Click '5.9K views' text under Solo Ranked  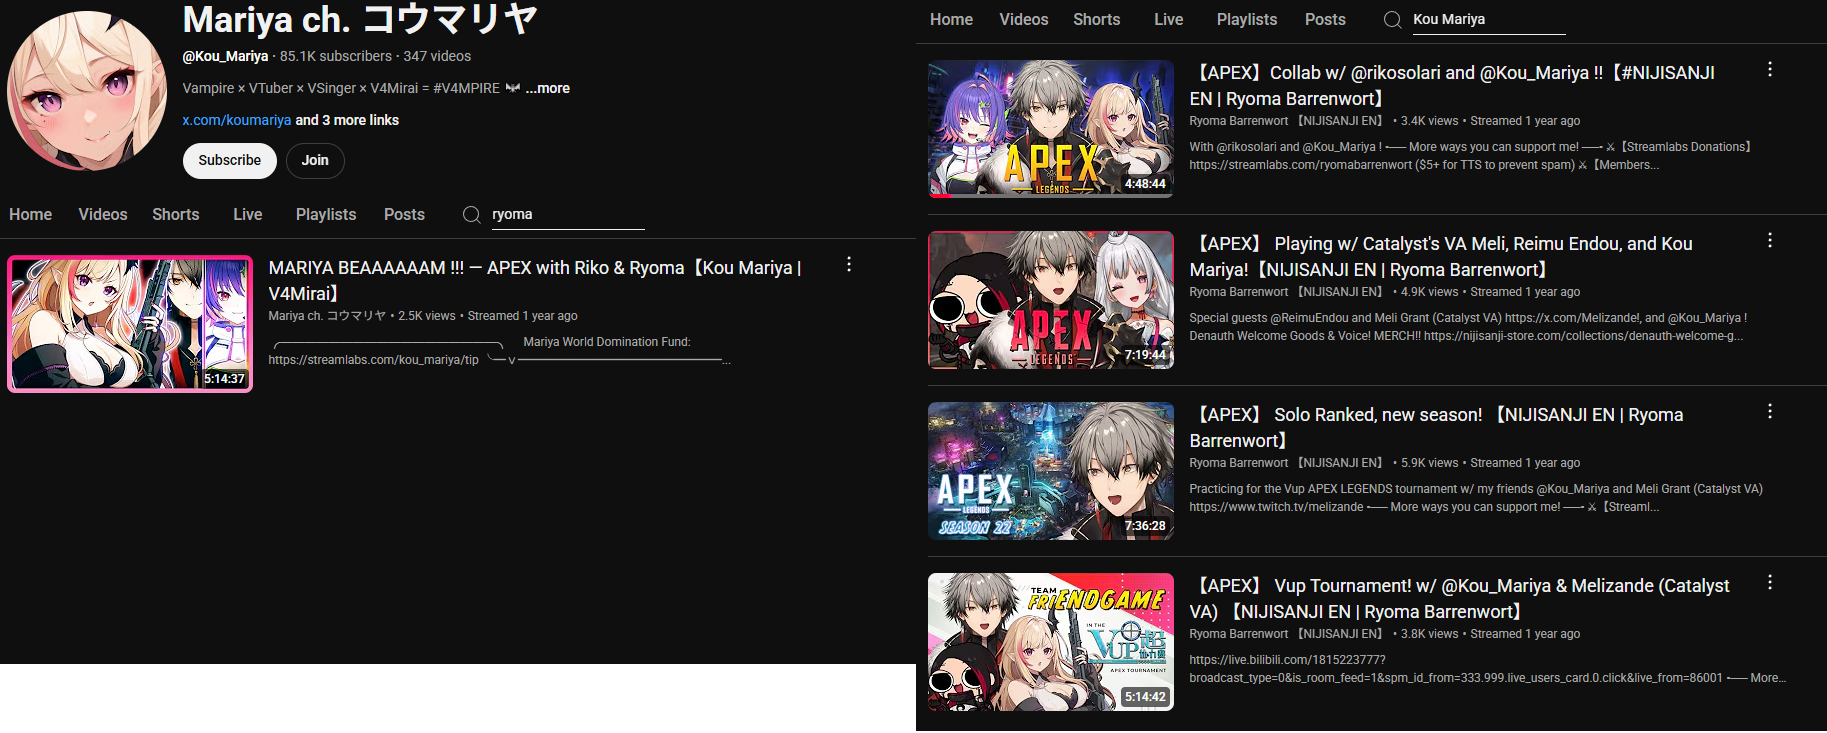1430,463
